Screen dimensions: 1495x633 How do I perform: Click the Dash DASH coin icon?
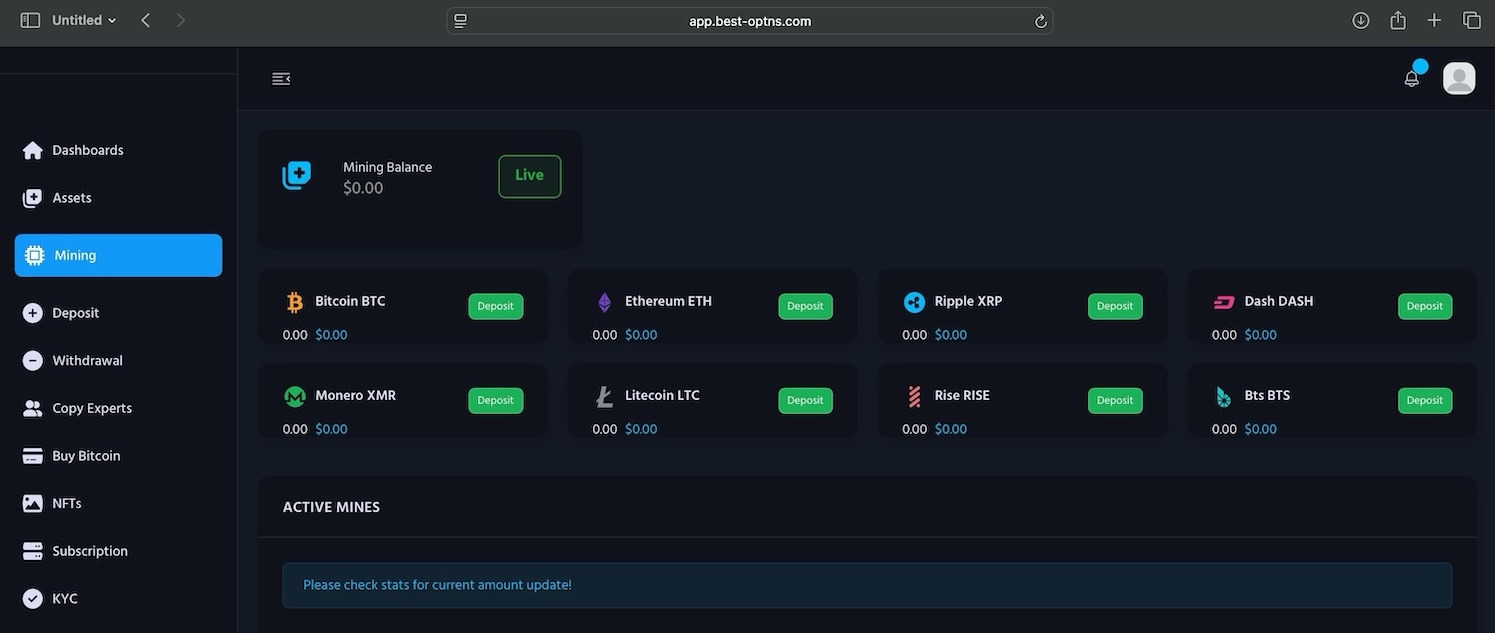tap(1224, 302)
